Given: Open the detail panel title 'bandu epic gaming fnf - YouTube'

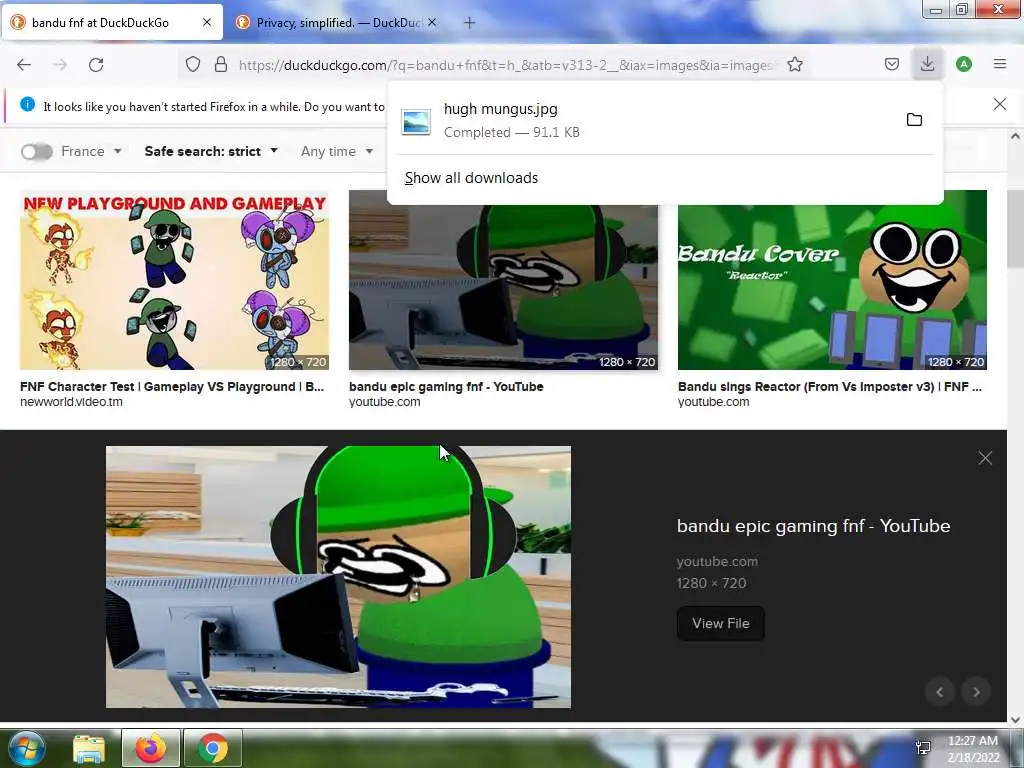Looking at the screenshot, I should point(813,526).
